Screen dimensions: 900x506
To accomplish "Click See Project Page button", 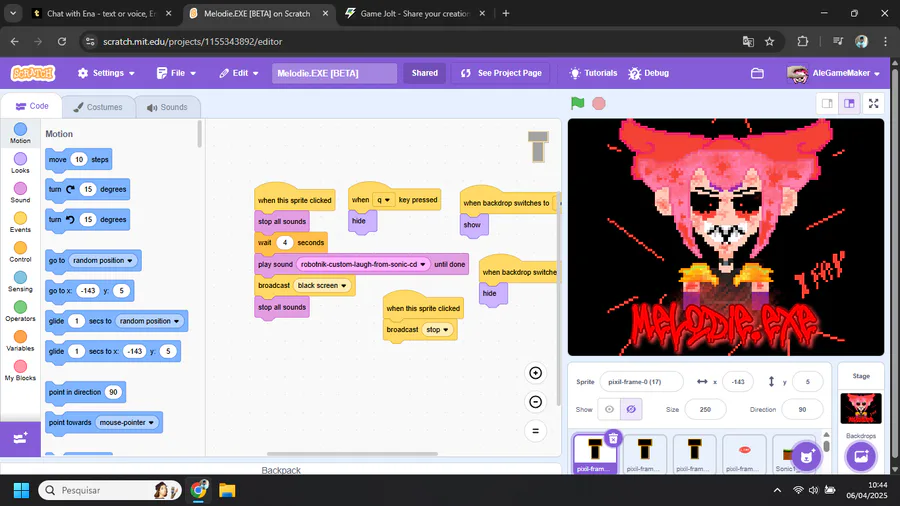I will [501, 73].
